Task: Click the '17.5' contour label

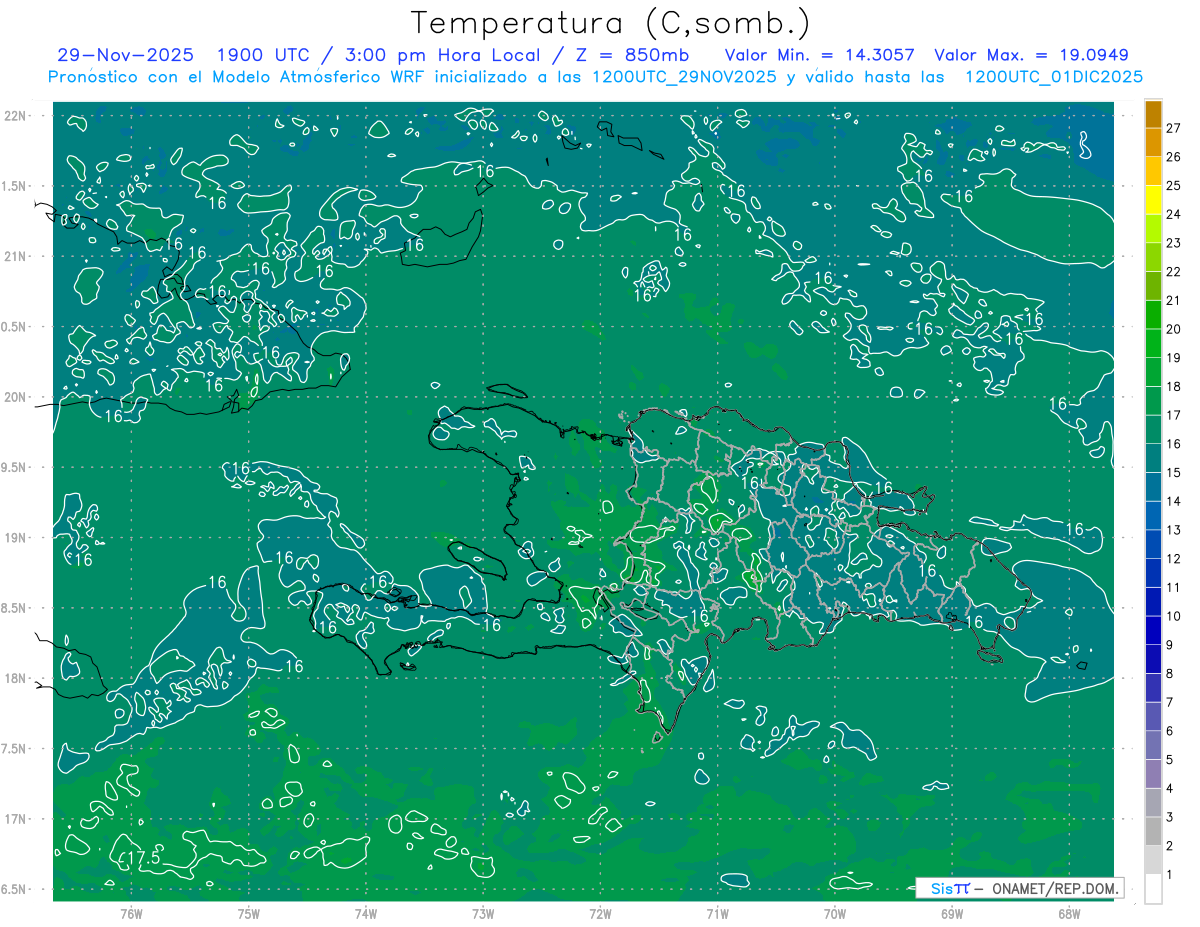Action: pos(141,858)
